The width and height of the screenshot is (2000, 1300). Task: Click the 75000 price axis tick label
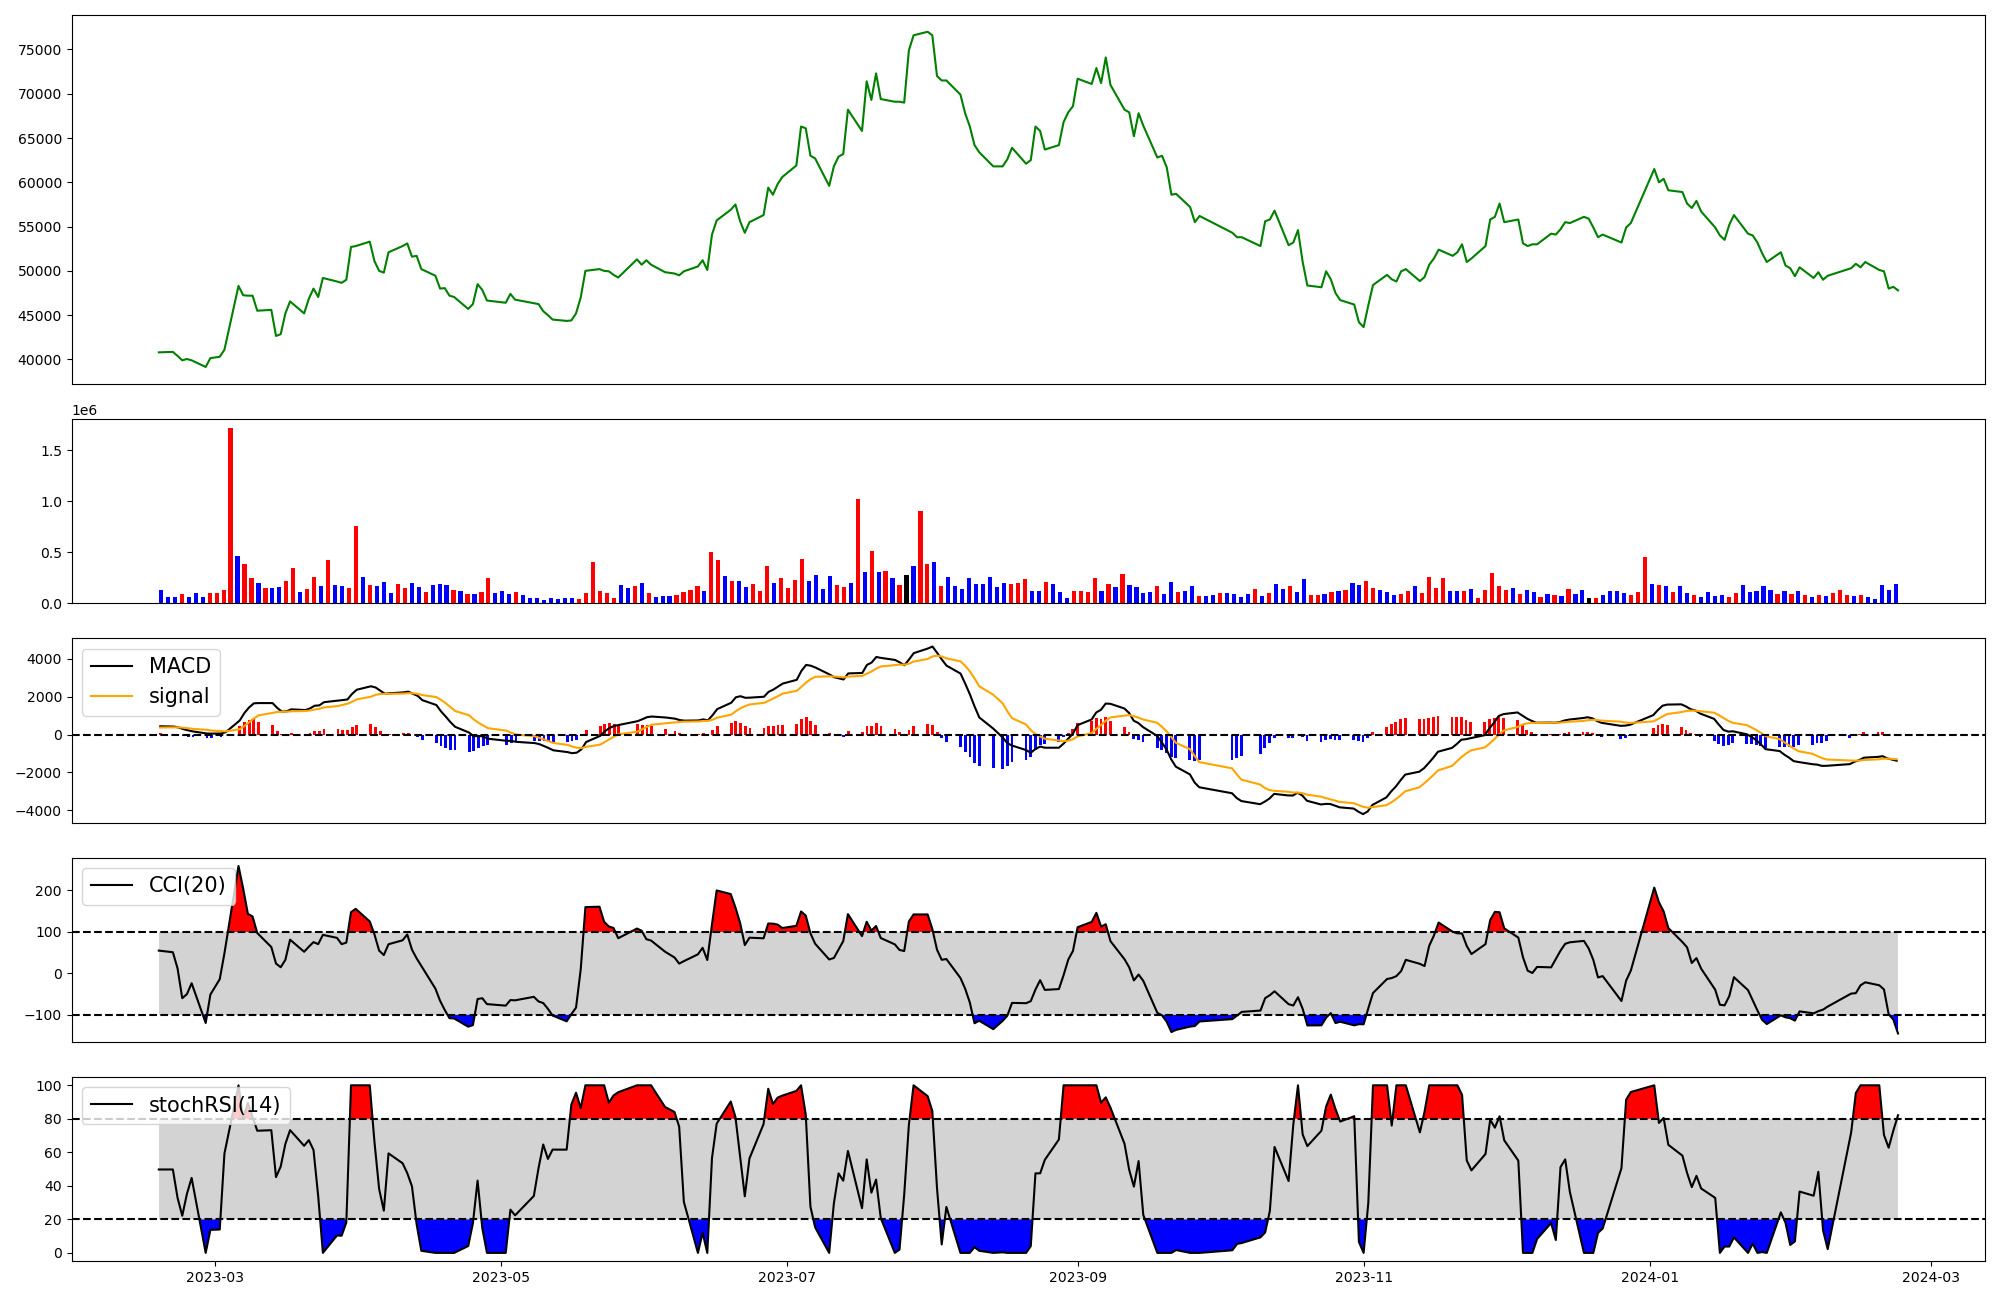click(39, 50)
